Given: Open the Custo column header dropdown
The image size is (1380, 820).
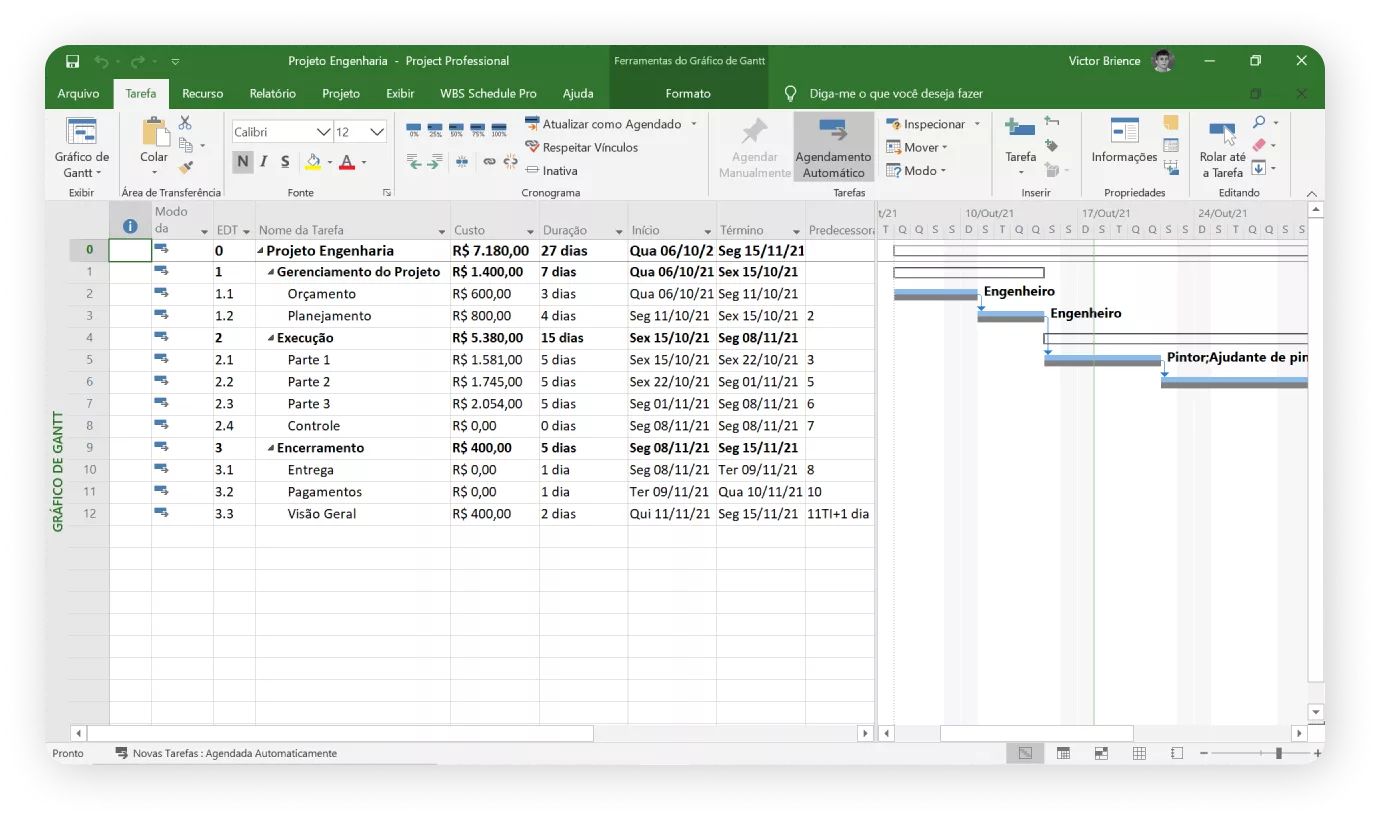Looking at the screenshot, I should tap(531, 231).
